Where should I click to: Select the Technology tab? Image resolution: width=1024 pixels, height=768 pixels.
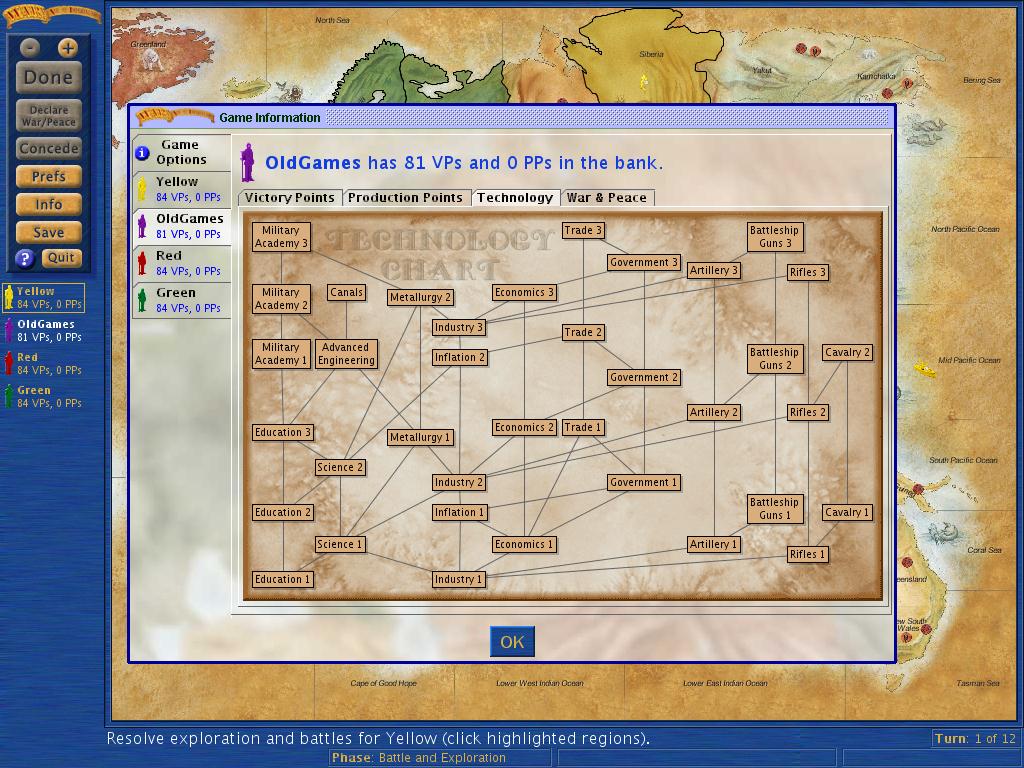tap(515, 198)
